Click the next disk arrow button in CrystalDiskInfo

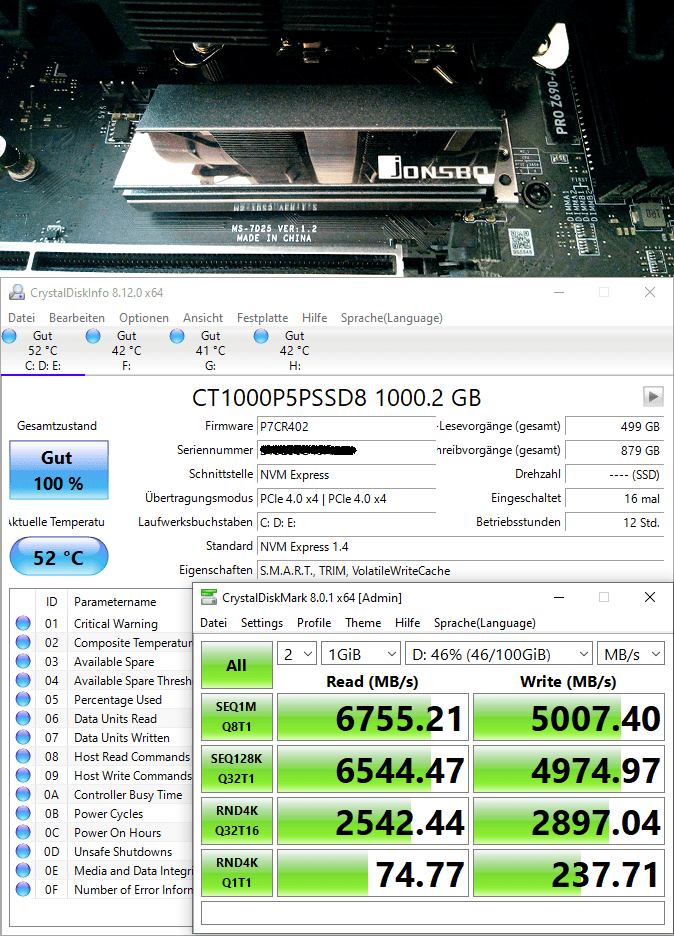point(653,396)
